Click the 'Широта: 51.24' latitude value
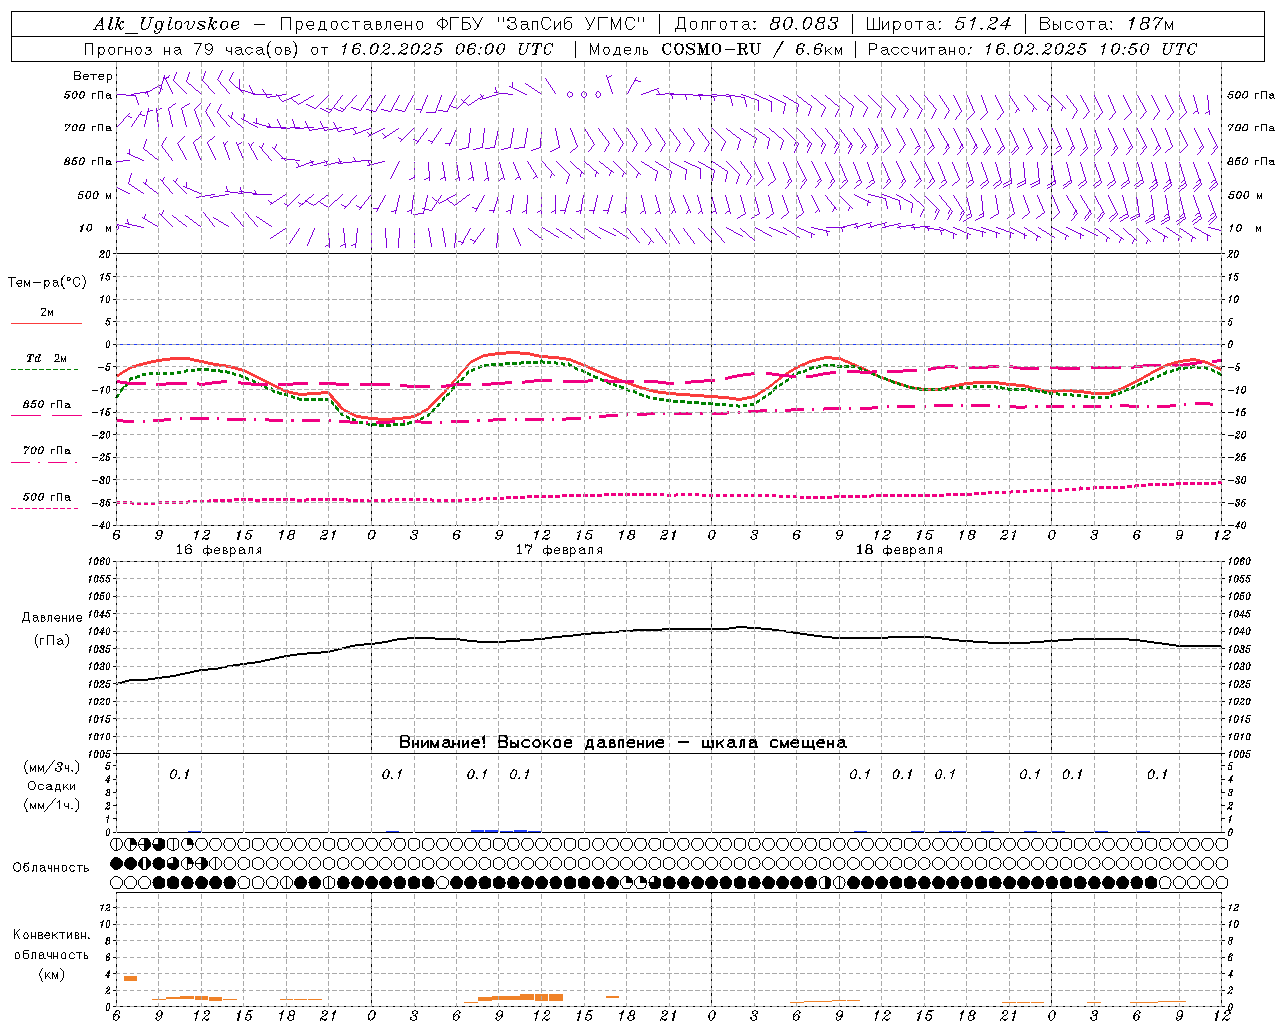Image resolution: width=1280 pixels, height=1024 pixels. pos(938,25)
